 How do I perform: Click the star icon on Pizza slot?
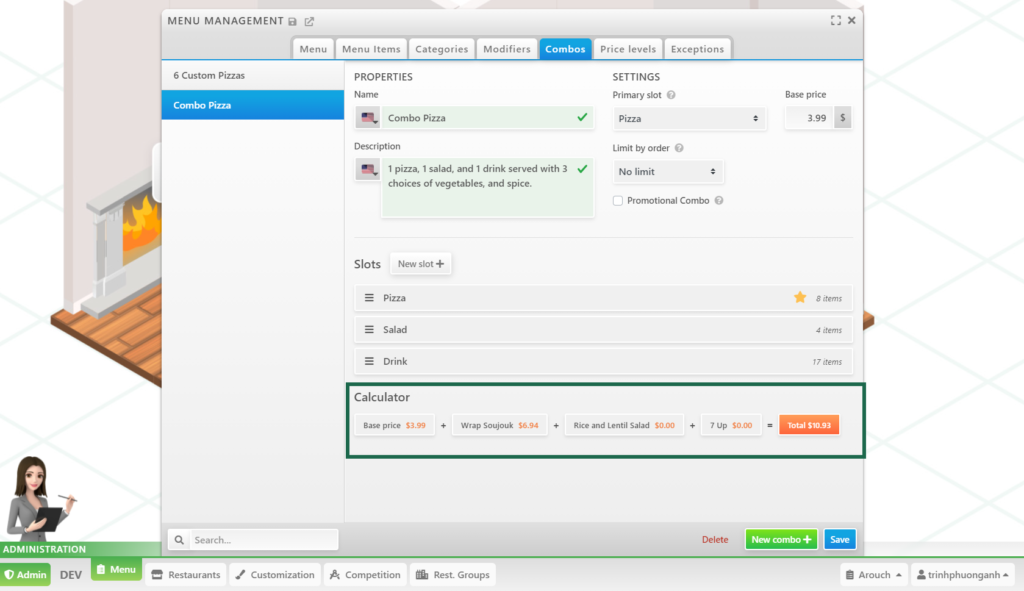pyautogui.click(x=800, y=298)
